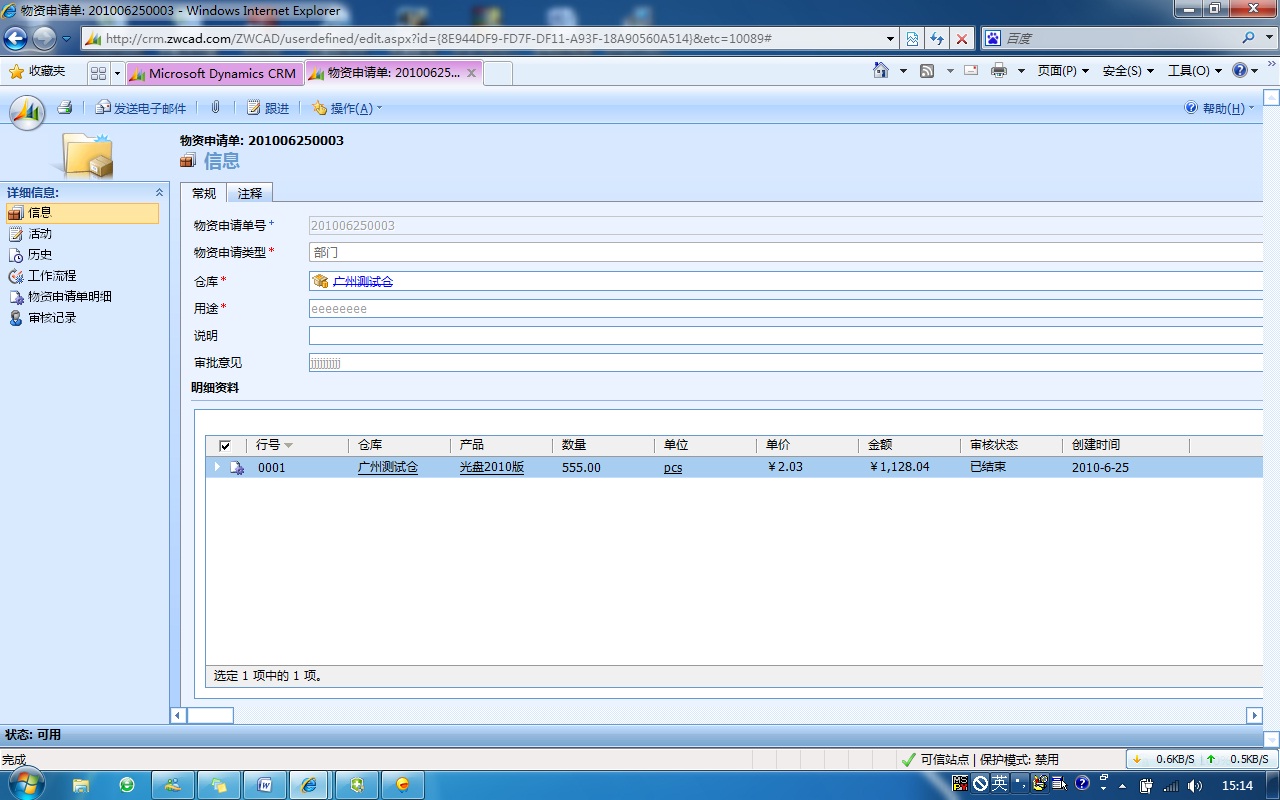The image size is (1280, 800).
Task: Open 工作流程 (workflow) in the sidebar
Action: (51, 276)
